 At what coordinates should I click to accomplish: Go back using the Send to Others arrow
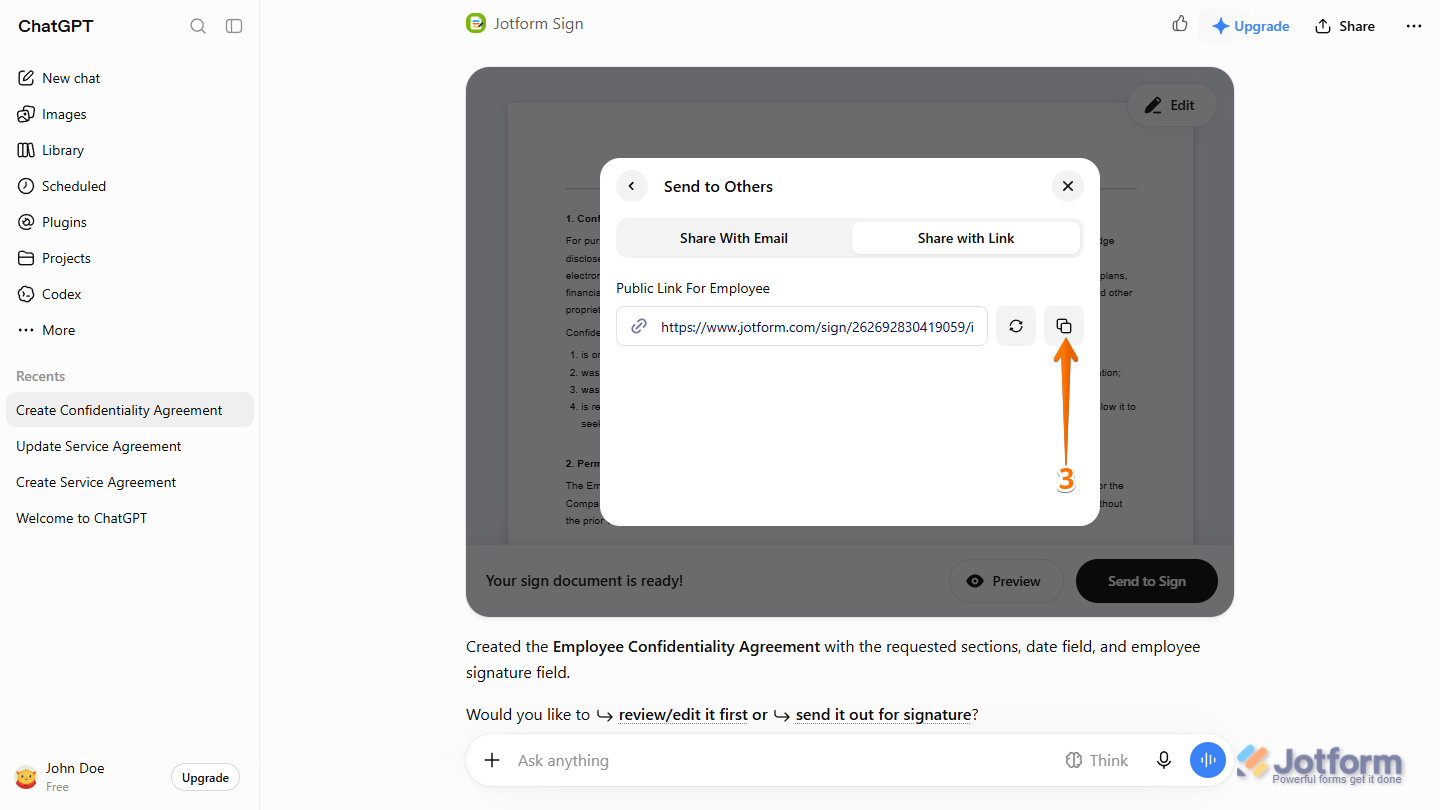(632, 186)
